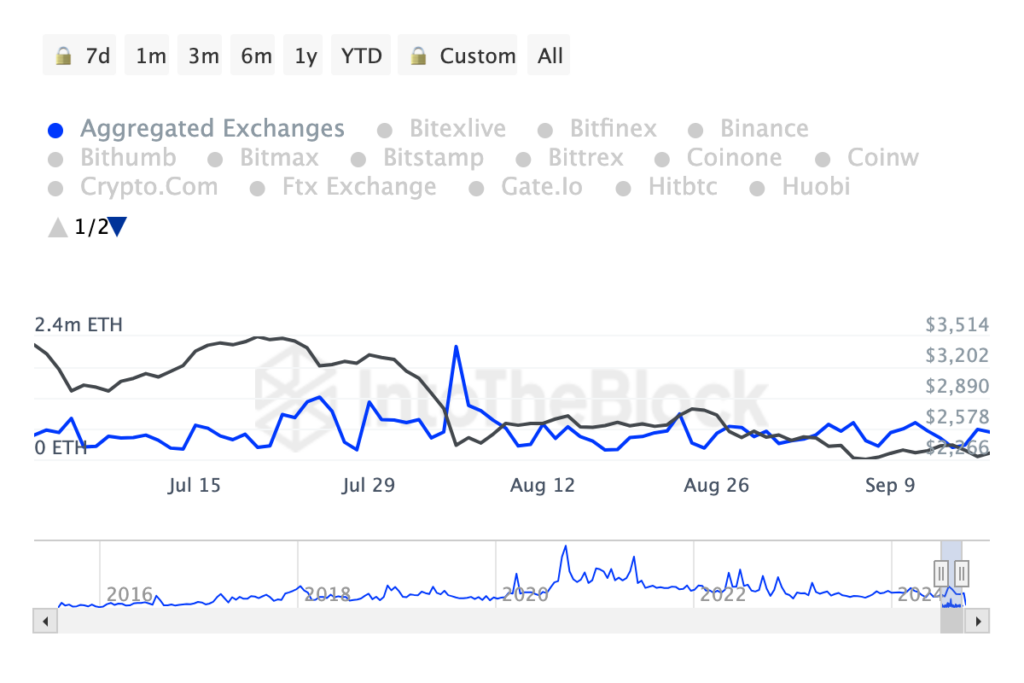The image size is (1024, 683).
Task: Click the Jul 15 axis label
Action: 194,485
